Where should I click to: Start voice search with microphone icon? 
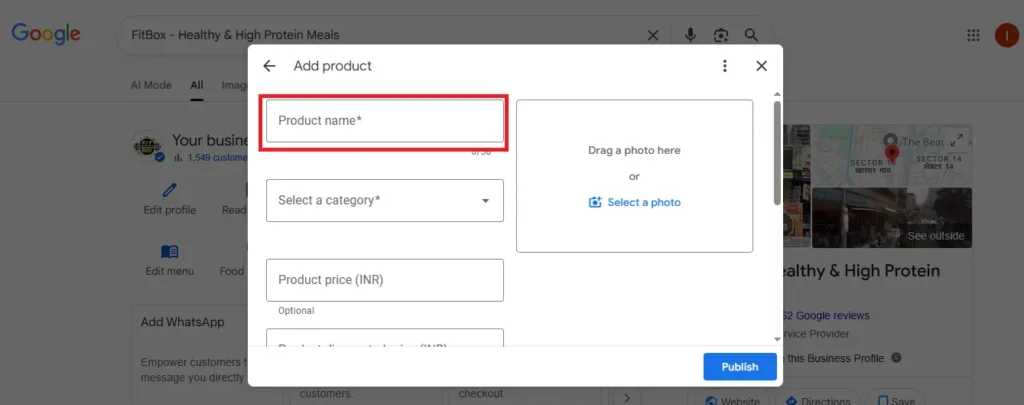click(690, 35)
